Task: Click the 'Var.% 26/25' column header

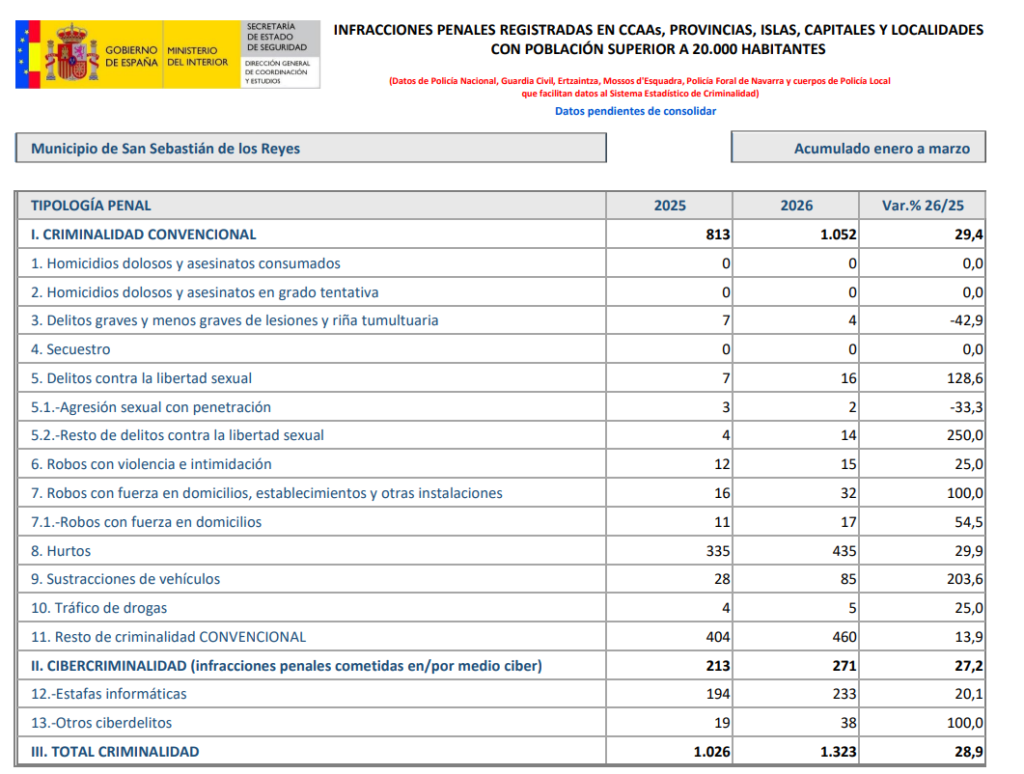Action: coord(923,205)
